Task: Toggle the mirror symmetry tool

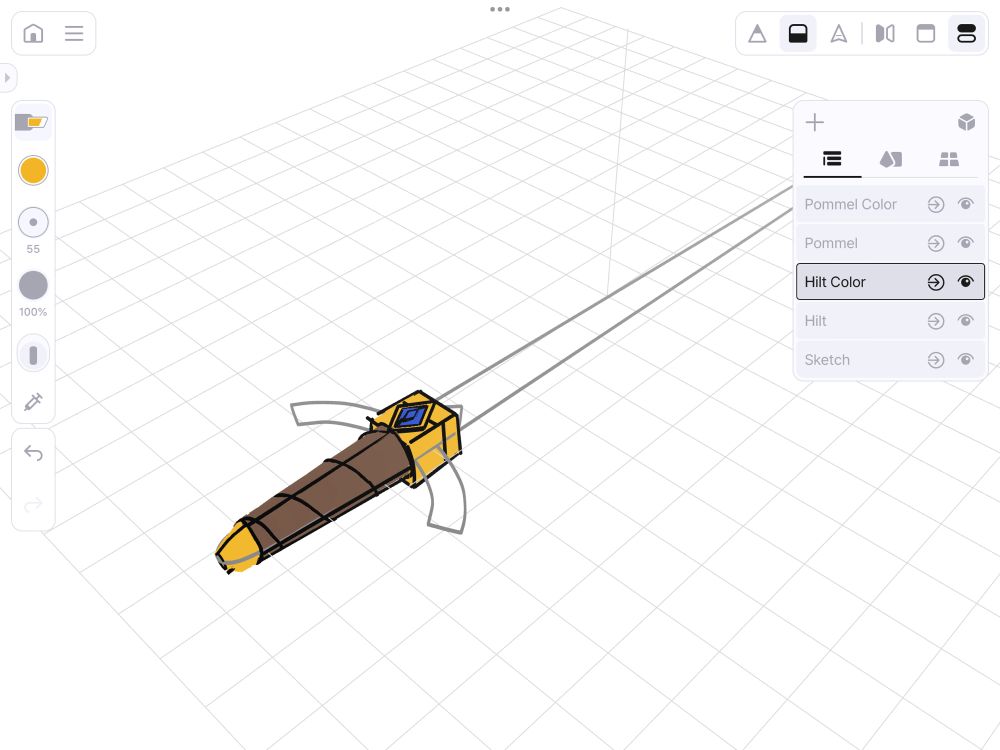Action: (885, 33)
